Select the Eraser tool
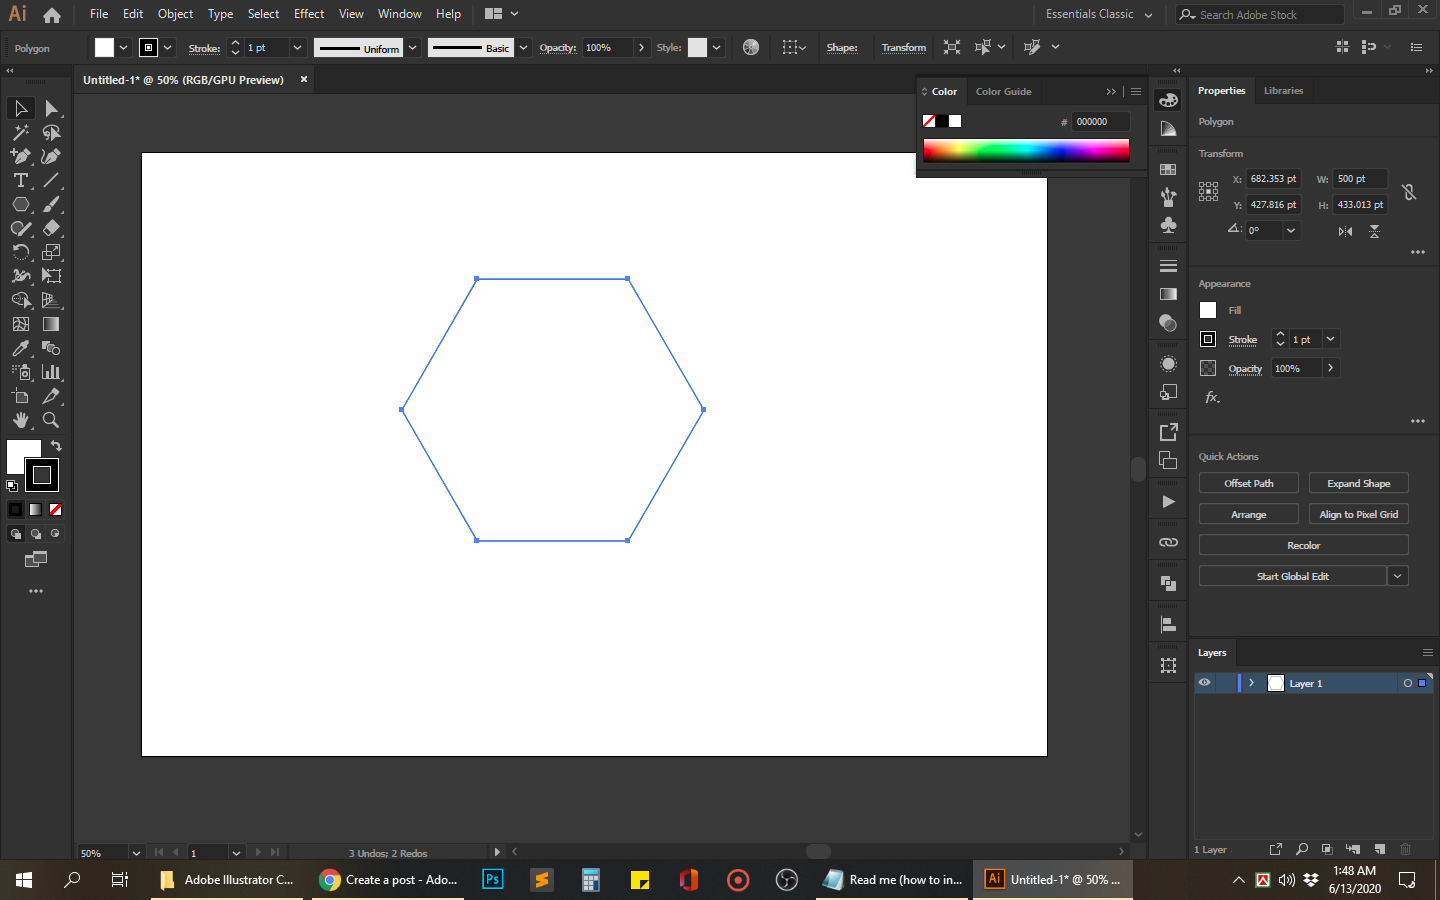This screenshot has height=900, width=1440. click(52, 228)
